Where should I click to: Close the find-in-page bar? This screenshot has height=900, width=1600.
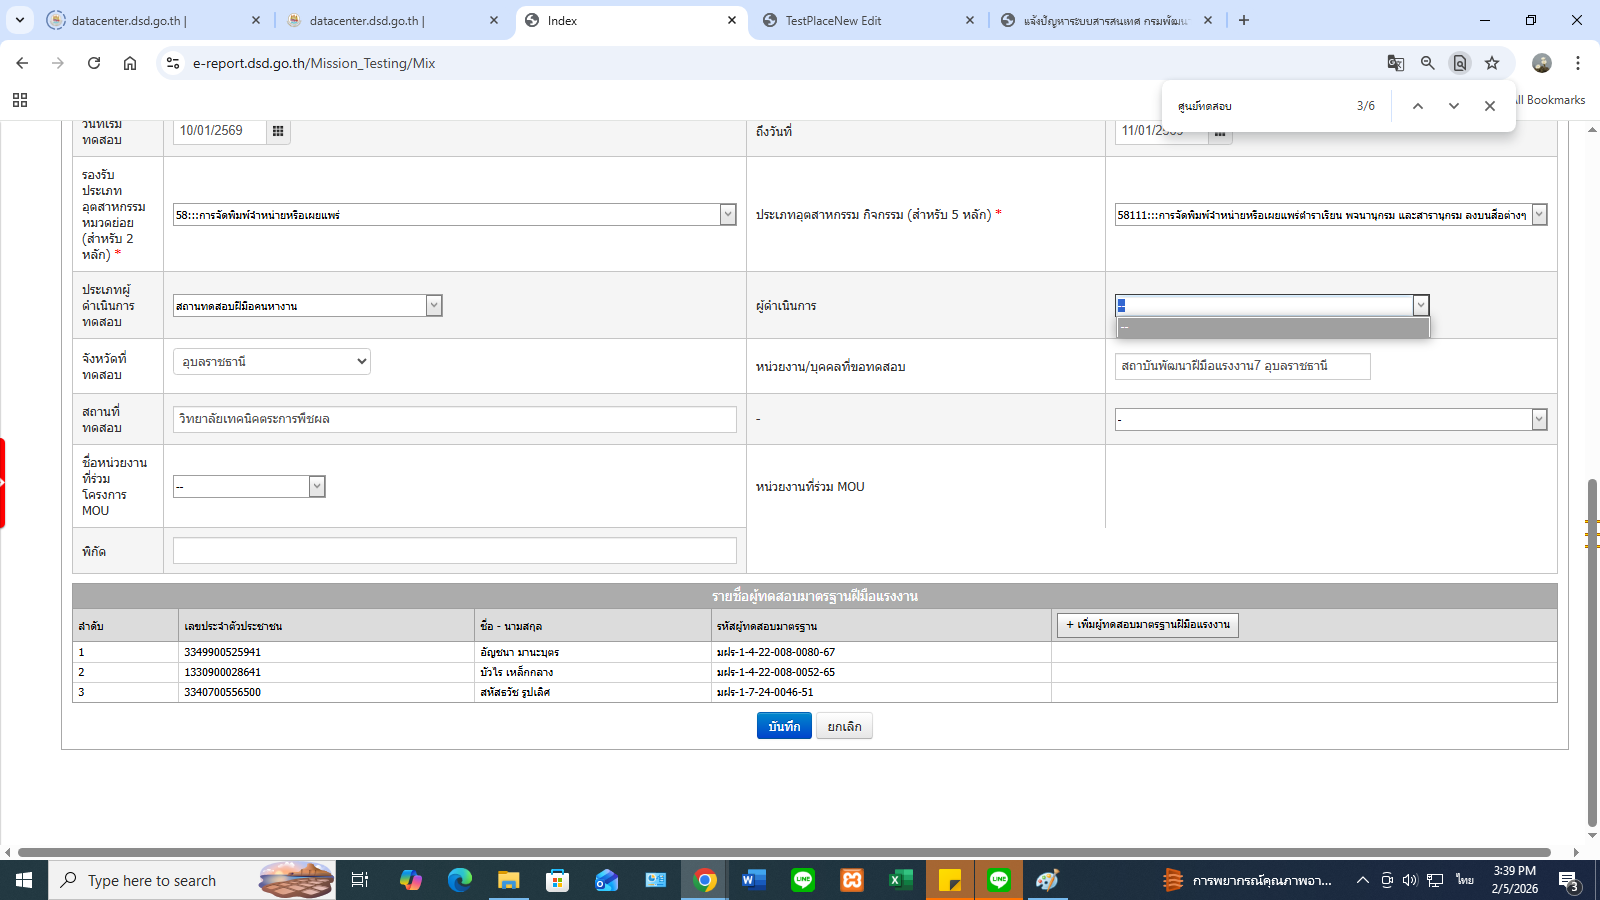(1489, 106)
